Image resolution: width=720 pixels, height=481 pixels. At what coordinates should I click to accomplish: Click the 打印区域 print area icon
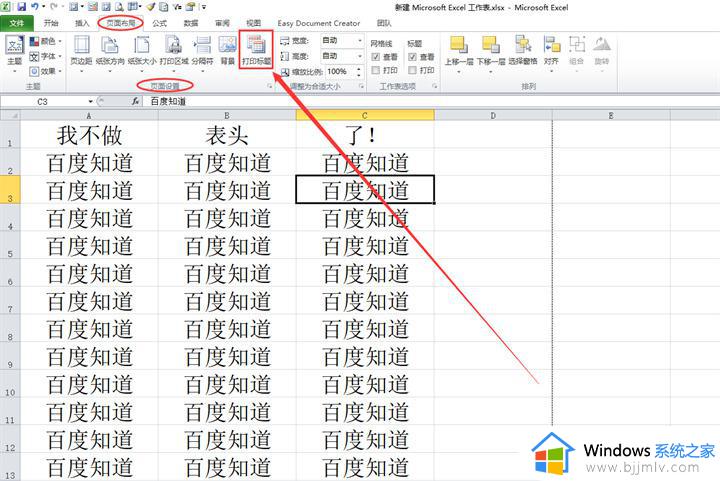point(174,45)
